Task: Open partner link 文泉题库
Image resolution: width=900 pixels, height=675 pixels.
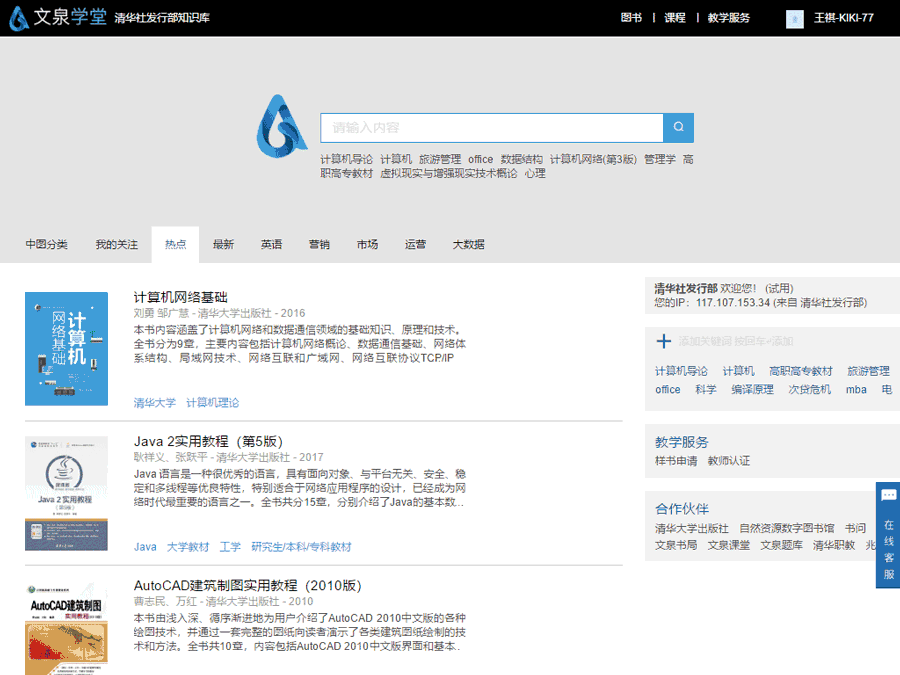Action: (782, 545)
